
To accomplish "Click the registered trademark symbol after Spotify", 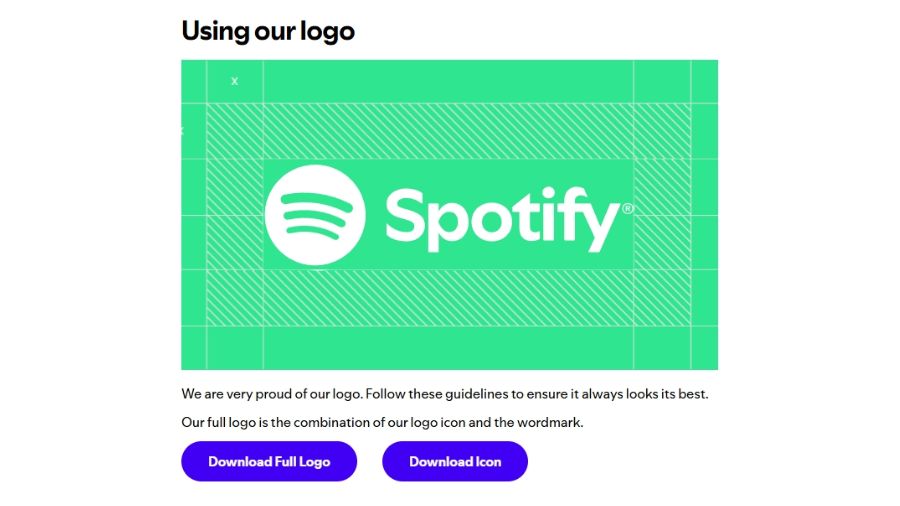I will pyautogui.click(x=627, y=208).
